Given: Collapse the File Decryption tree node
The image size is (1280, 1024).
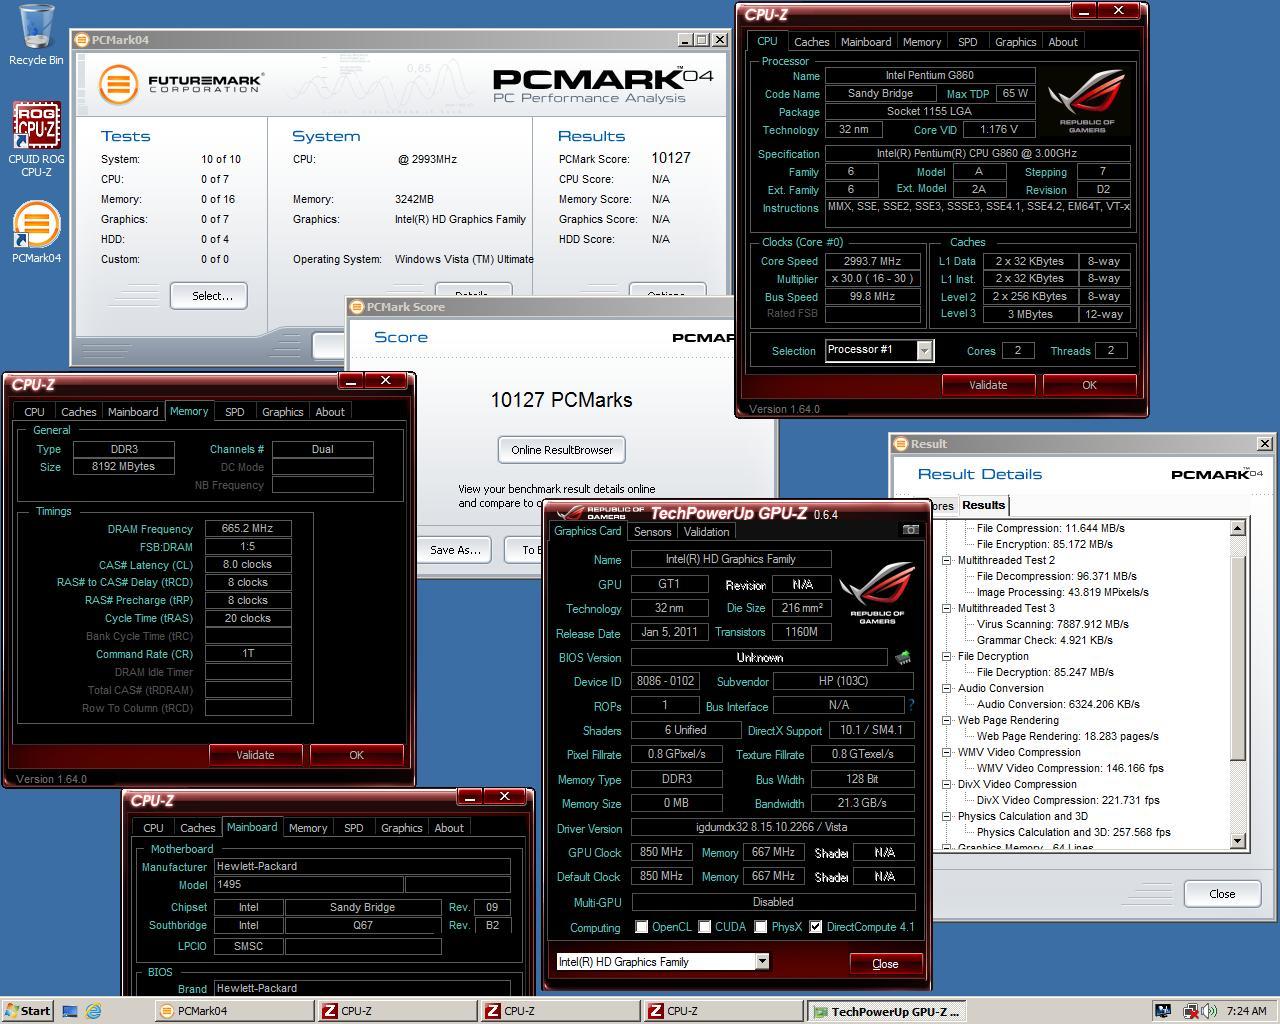Looking at the screenshot, I should pyautogui.click(x=946, y=656).
